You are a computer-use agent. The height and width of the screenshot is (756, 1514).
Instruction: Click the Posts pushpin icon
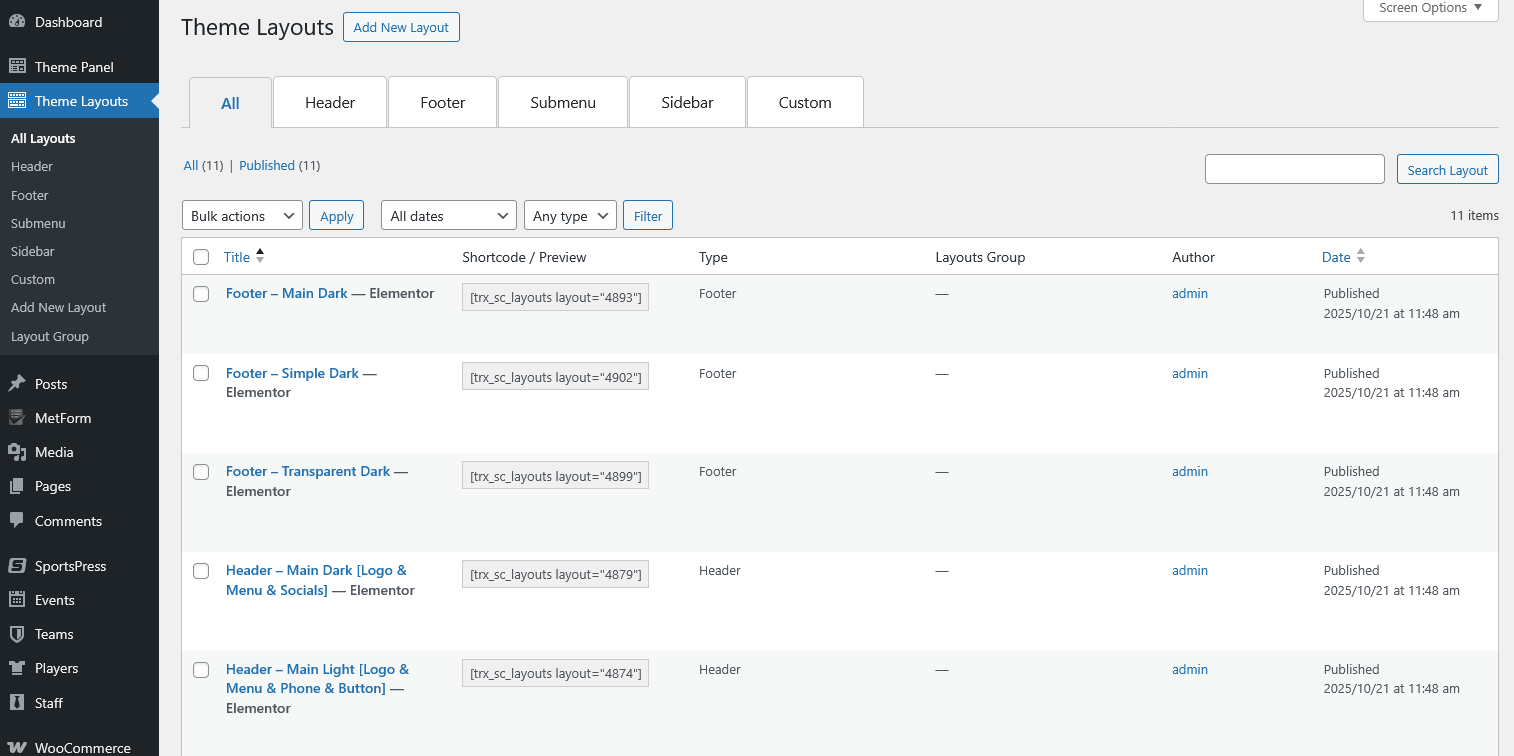(17, 384)
